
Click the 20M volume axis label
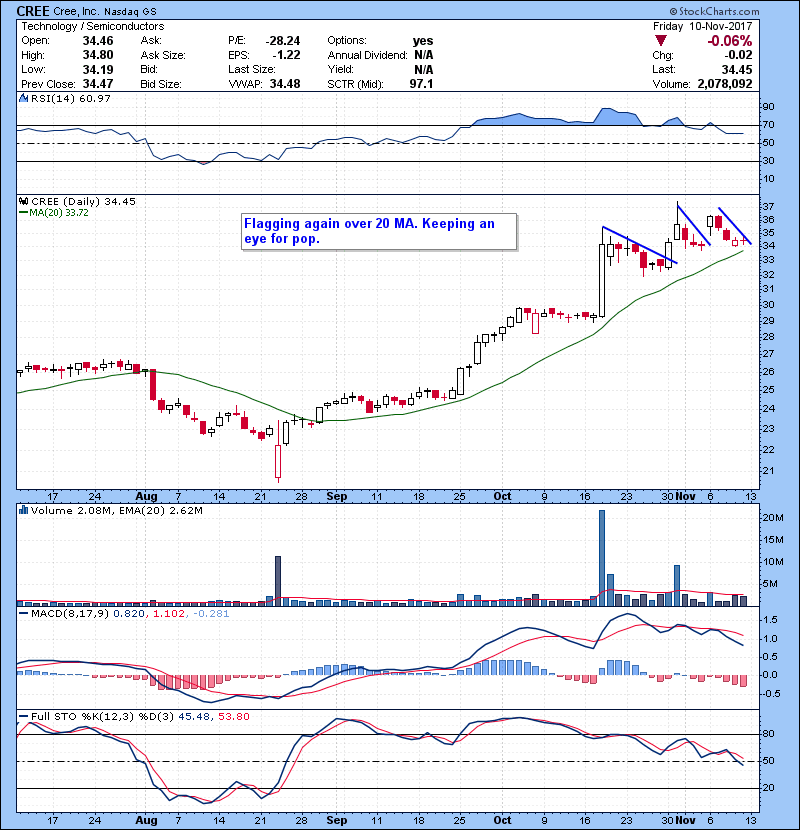tap(772, 518)
